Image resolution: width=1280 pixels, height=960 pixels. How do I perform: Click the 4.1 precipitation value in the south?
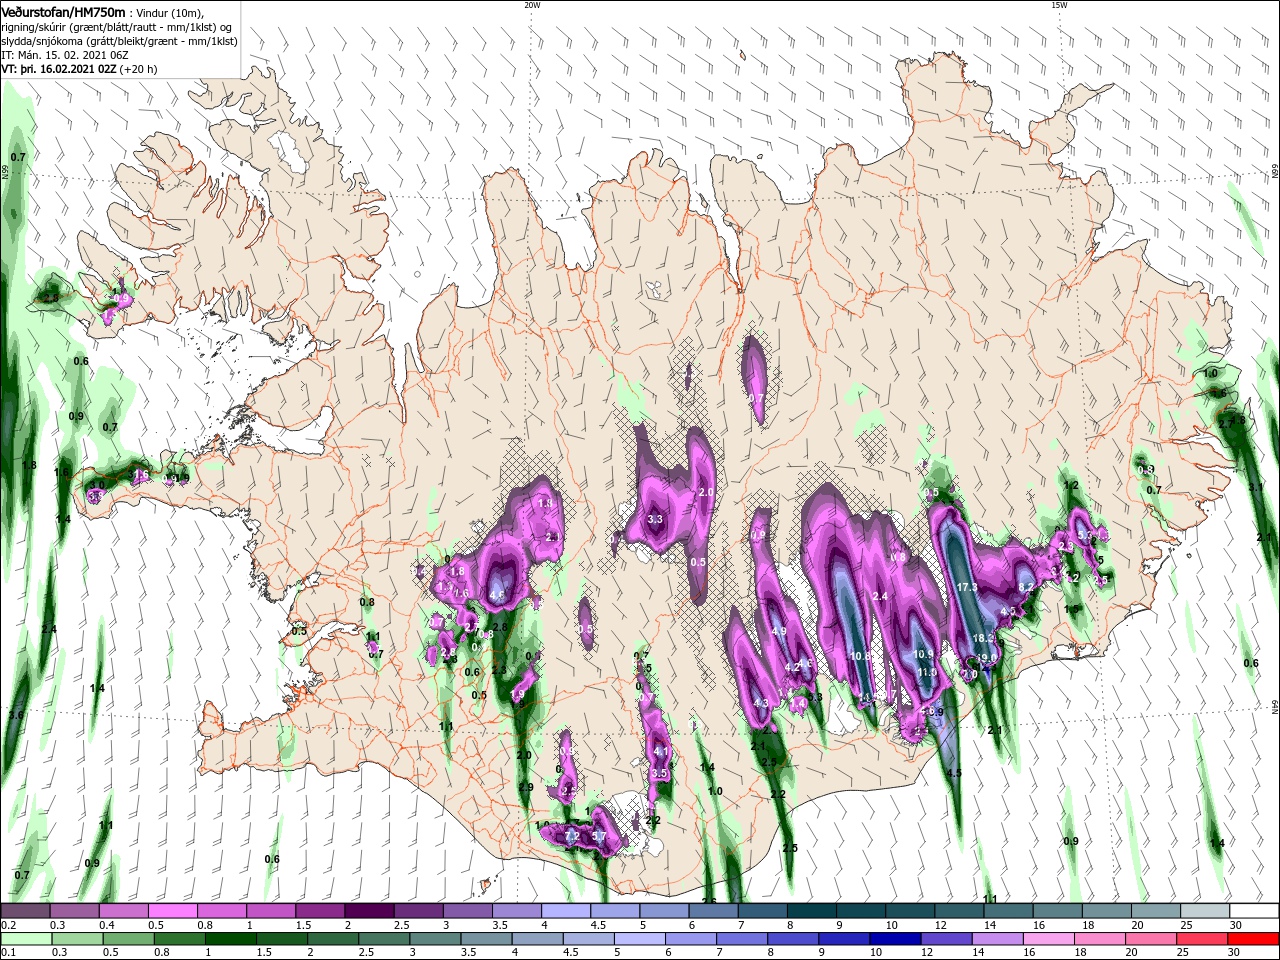click(x=660, y=752)
